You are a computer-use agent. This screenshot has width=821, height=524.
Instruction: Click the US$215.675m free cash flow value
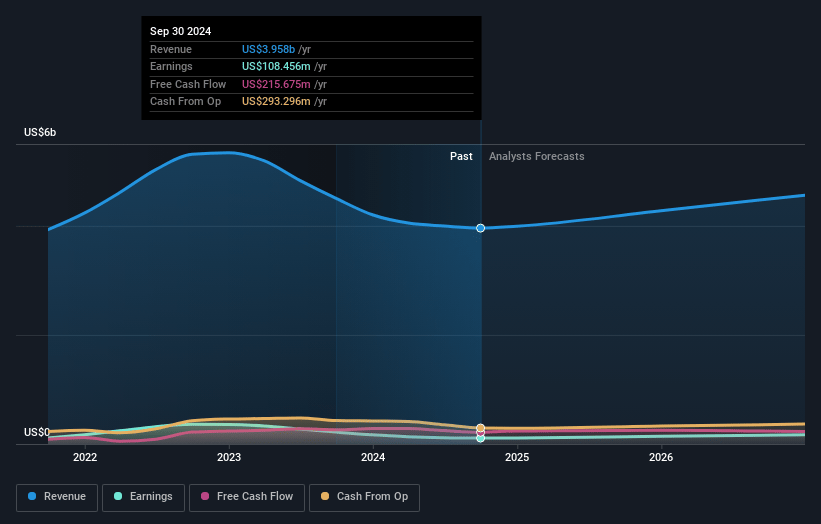click(x=276, y=84)
